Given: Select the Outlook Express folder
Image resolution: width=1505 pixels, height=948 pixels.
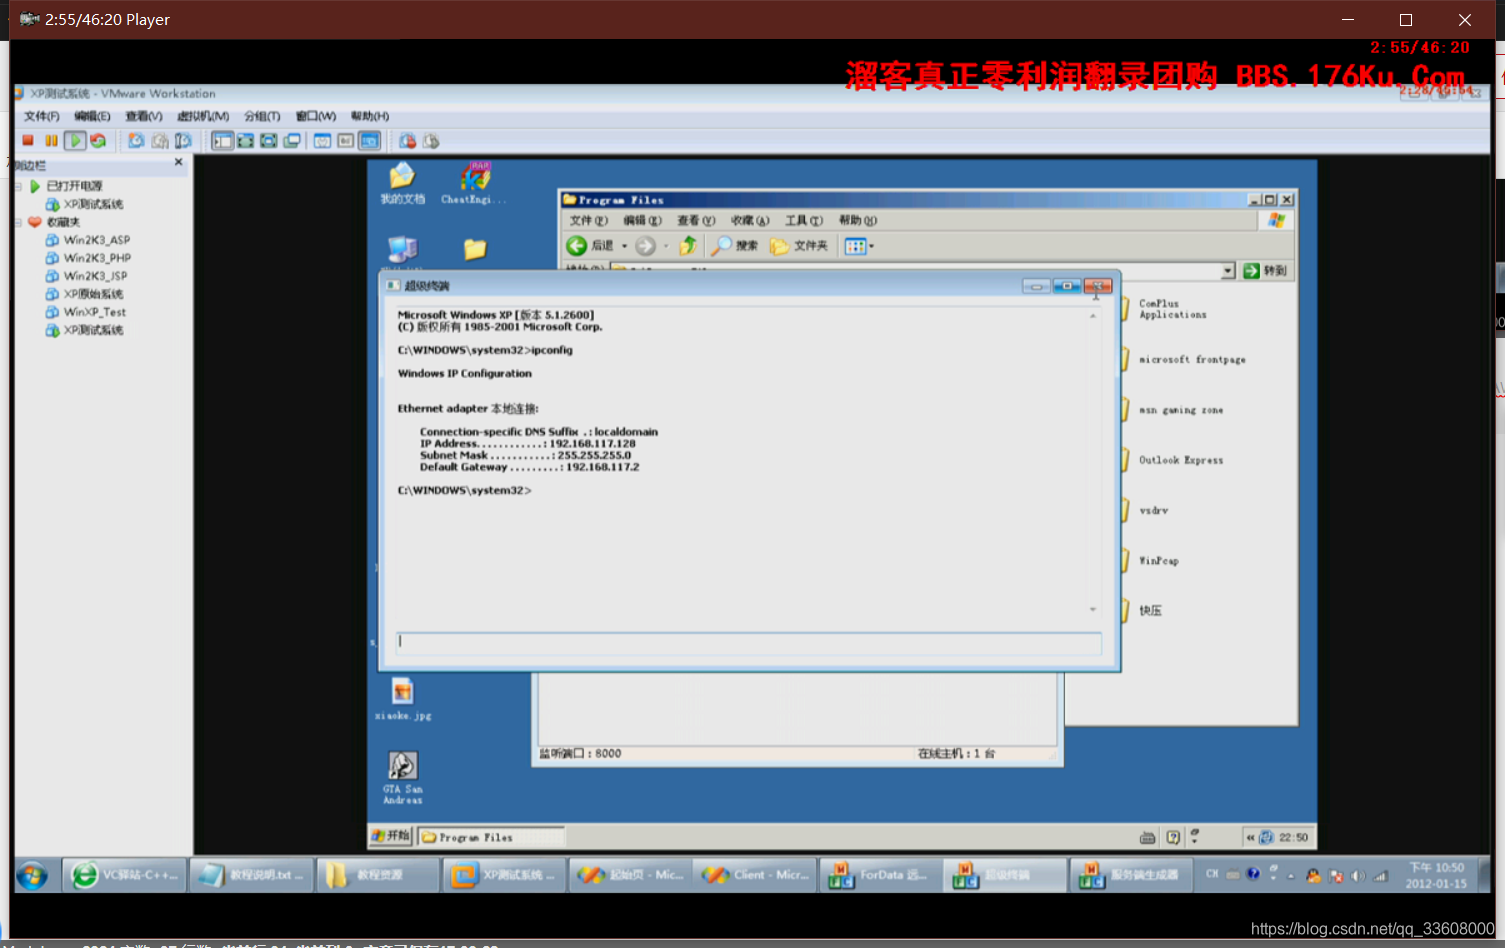Looking at the screenshot, I should [x=1180, y=460].
